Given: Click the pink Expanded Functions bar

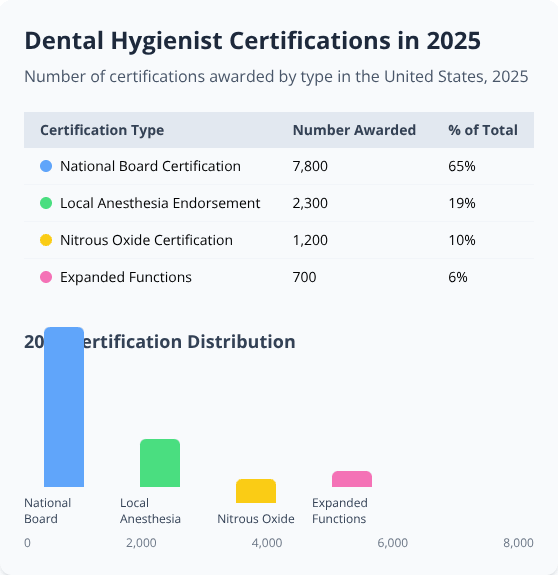Looking at the screenshot, I should [x=352, y=479].
